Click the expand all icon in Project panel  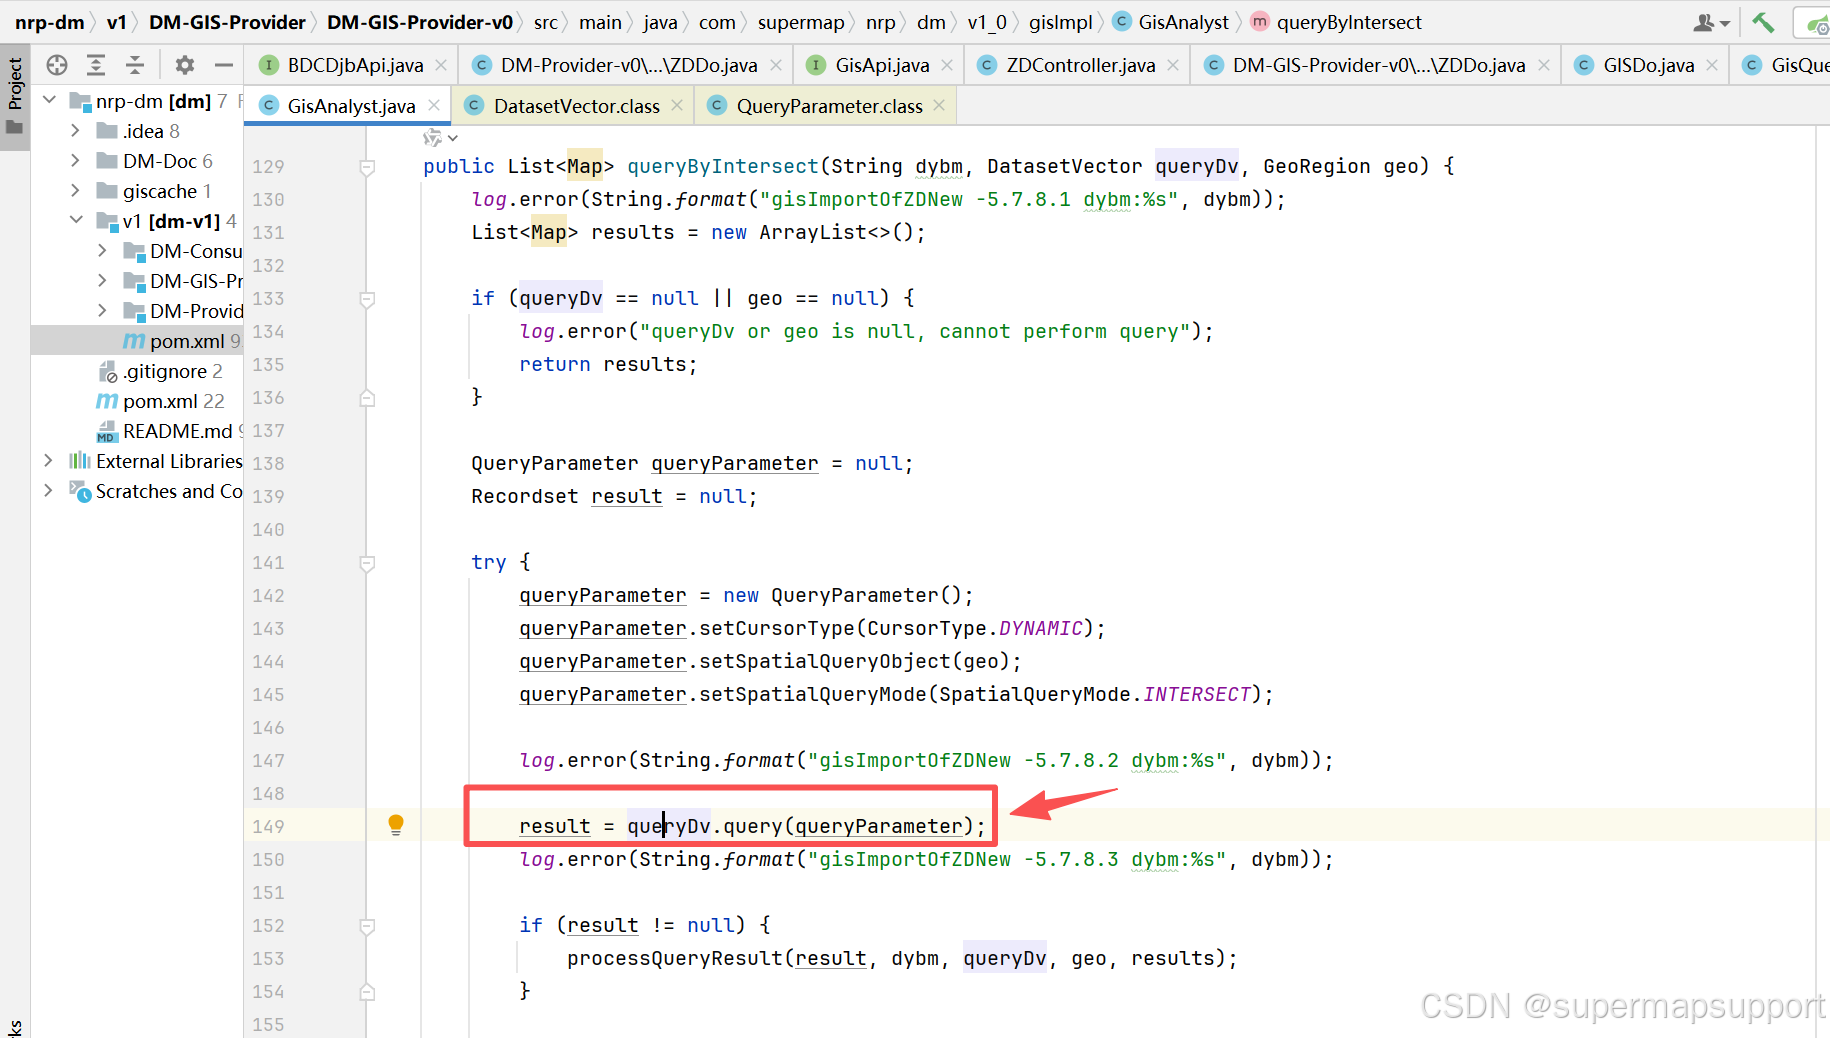[96, 65]
